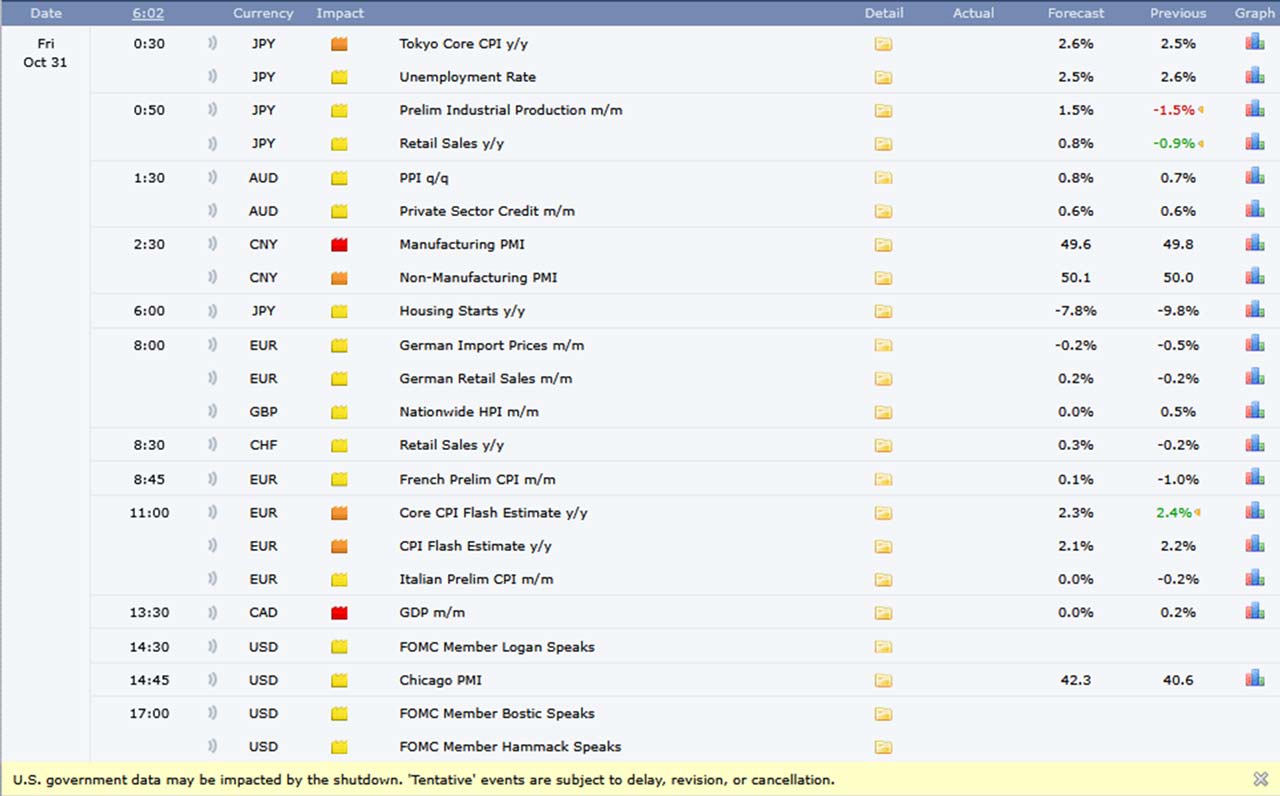Open detail folder for Tokyo Core CPI y/y
Image resolution: width=1280 pixels, height=796 pixels.
click(883, 44)
